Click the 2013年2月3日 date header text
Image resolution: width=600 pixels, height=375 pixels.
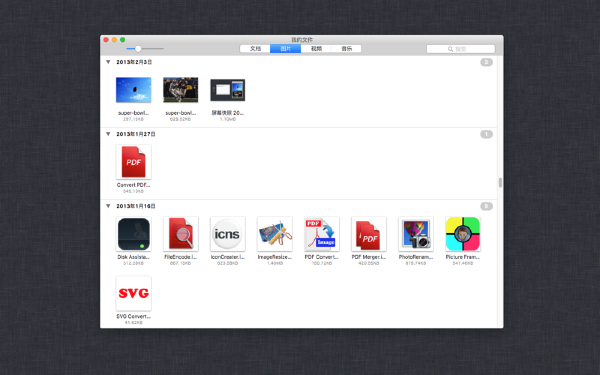click(134, 62)
